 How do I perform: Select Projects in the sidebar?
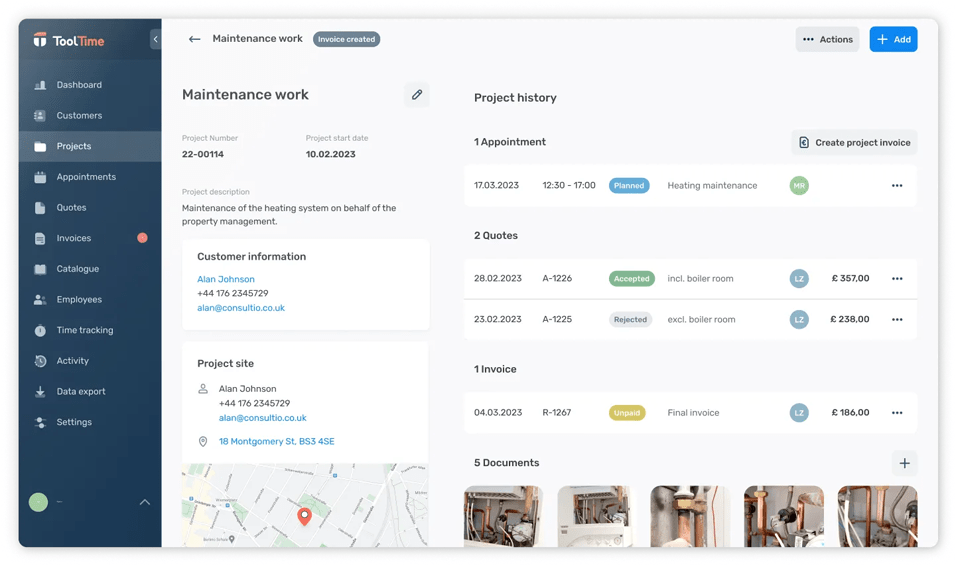tap(90, 146)
